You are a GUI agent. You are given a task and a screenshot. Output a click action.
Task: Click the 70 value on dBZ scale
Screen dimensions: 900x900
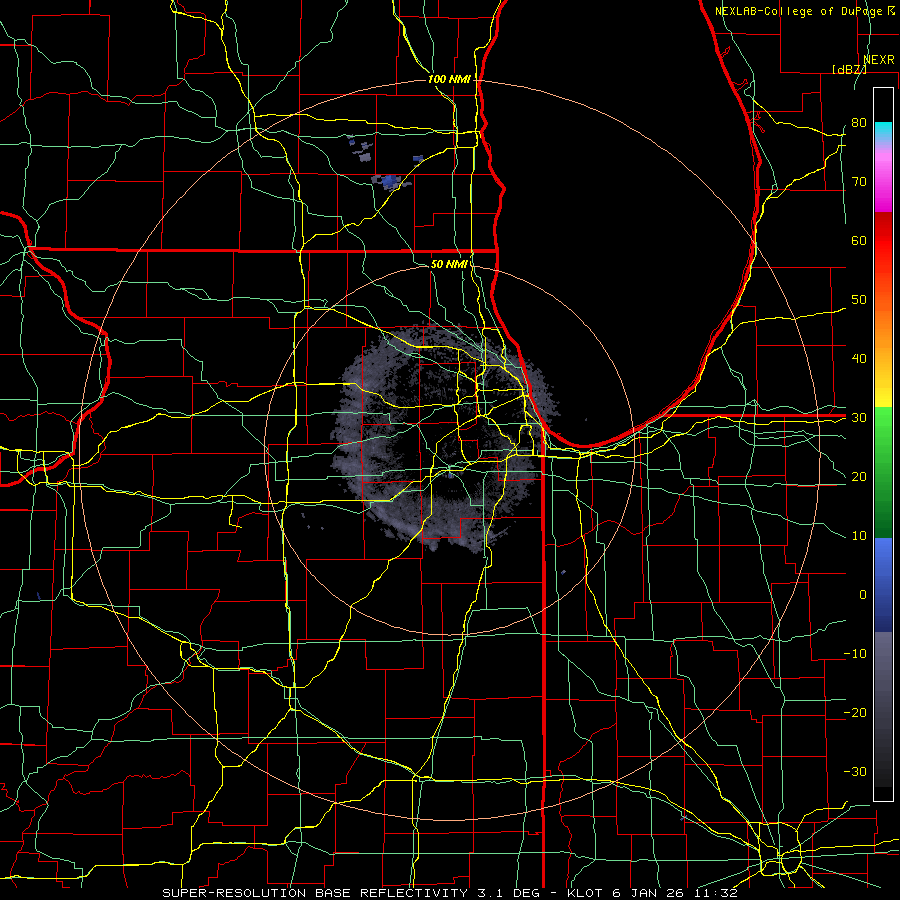(859, 181)
